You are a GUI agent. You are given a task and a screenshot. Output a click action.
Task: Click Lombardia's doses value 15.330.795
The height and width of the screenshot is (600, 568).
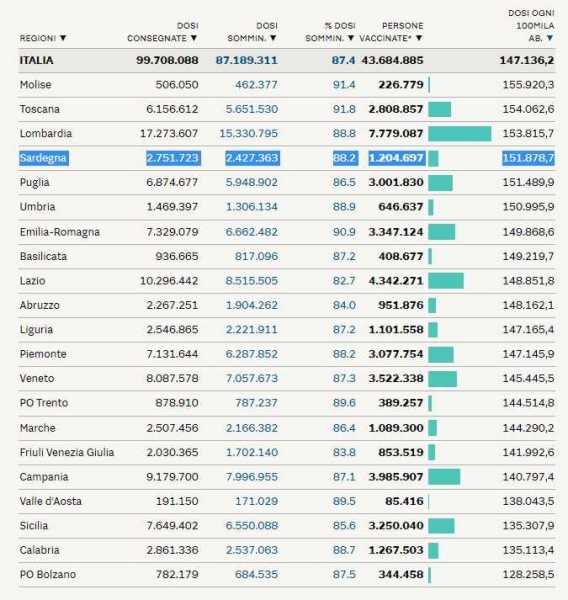(249, 134)
